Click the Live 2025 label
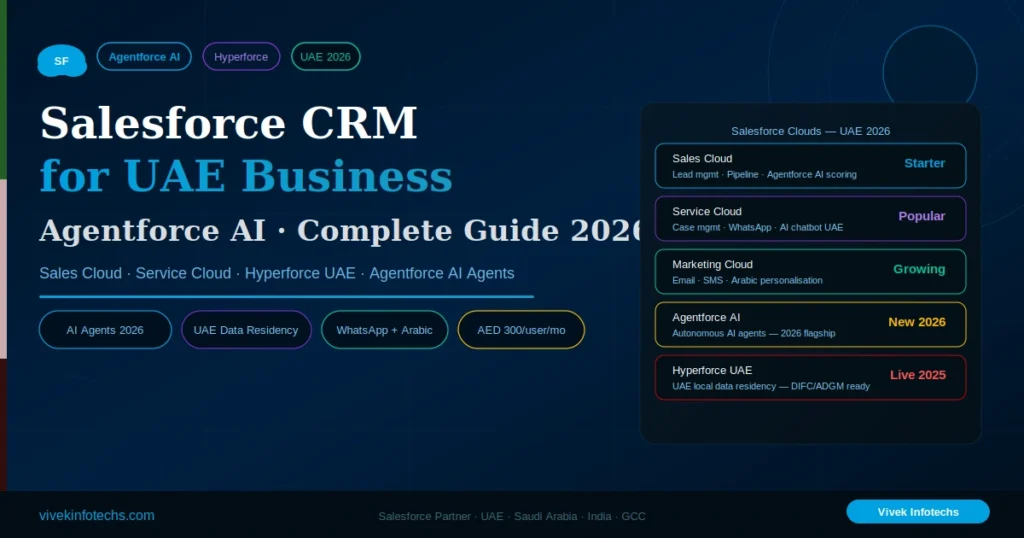 (918, 375)
